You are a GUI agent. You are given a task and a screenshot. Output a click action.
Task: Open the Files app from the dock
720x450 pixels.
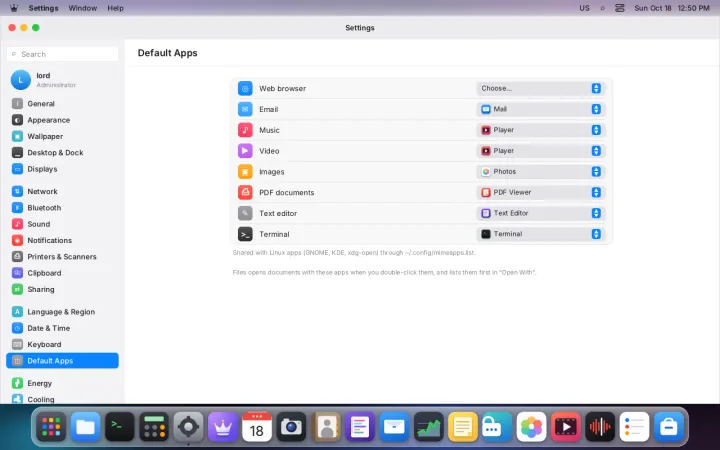[x=85, y=427]
